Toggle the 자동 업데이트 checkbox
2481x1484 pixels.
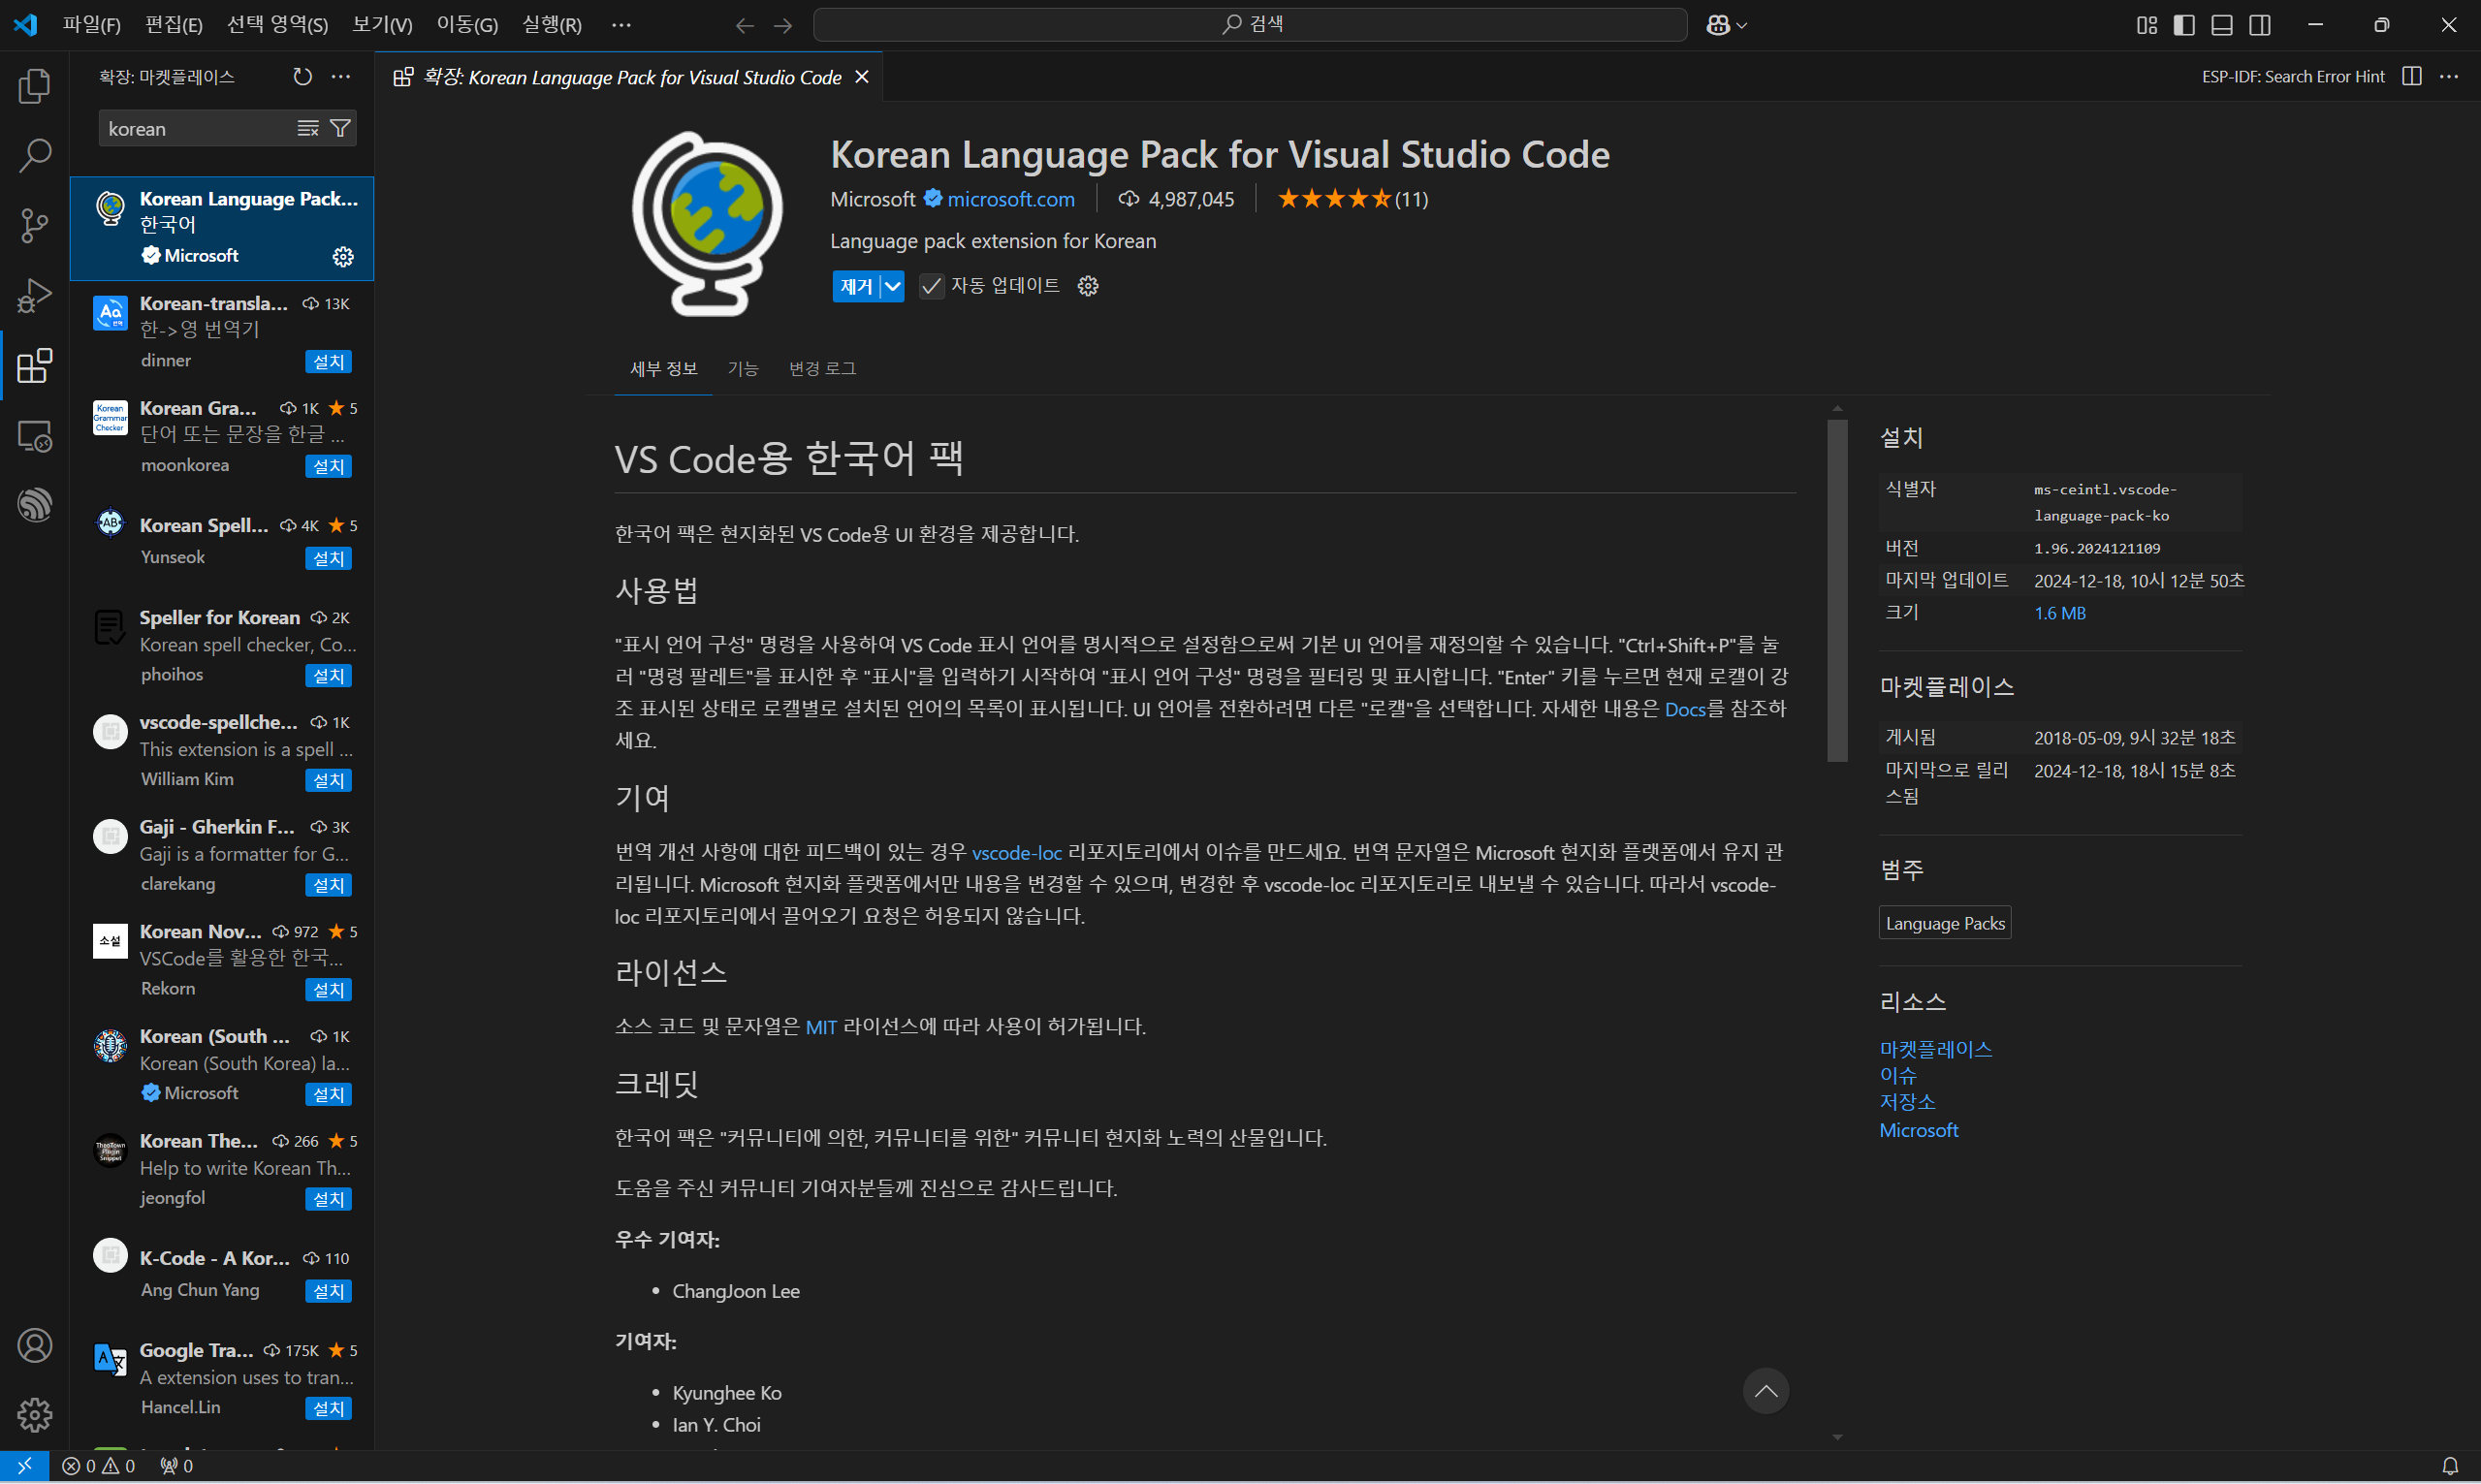tap(931, 287)
